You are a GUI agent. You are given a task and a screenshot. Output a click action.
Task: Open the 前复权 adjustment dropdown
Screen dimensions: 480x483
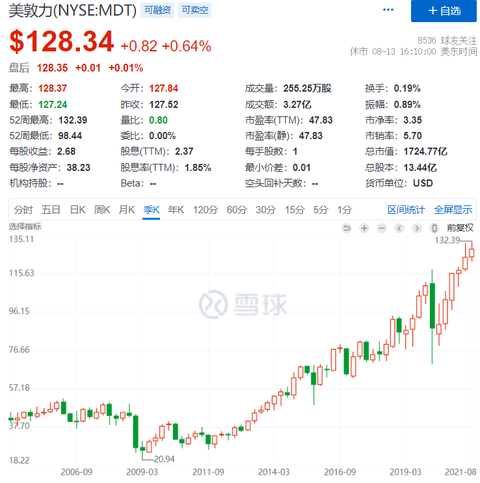(x=460, y=228)
